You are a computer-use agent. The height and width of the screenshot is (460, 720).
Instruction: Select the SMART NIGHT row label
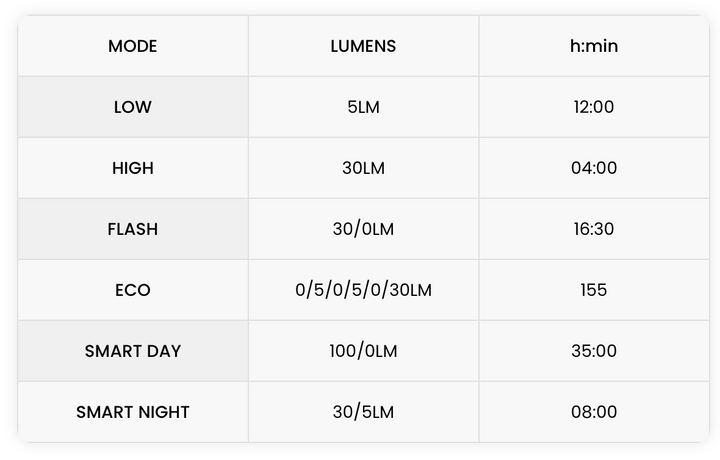[133, 412]
